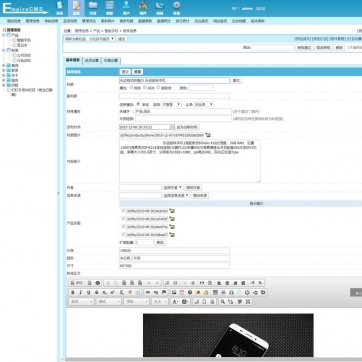Click the anchor flag icon in the editor
Screen dimensions: 362x362
tap(164, 292)
